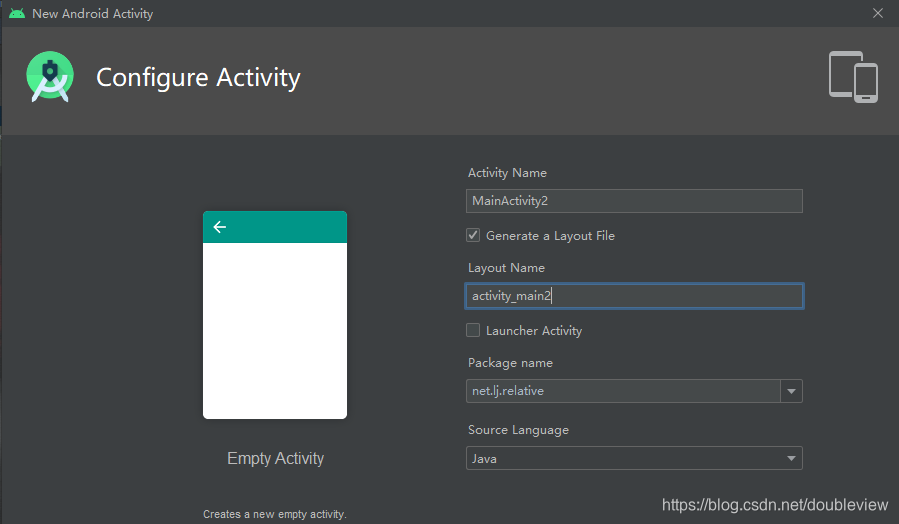This screenshot has height=524, width=899.
Task: Click the New Android Activity window title
Action: coord(92,13)
